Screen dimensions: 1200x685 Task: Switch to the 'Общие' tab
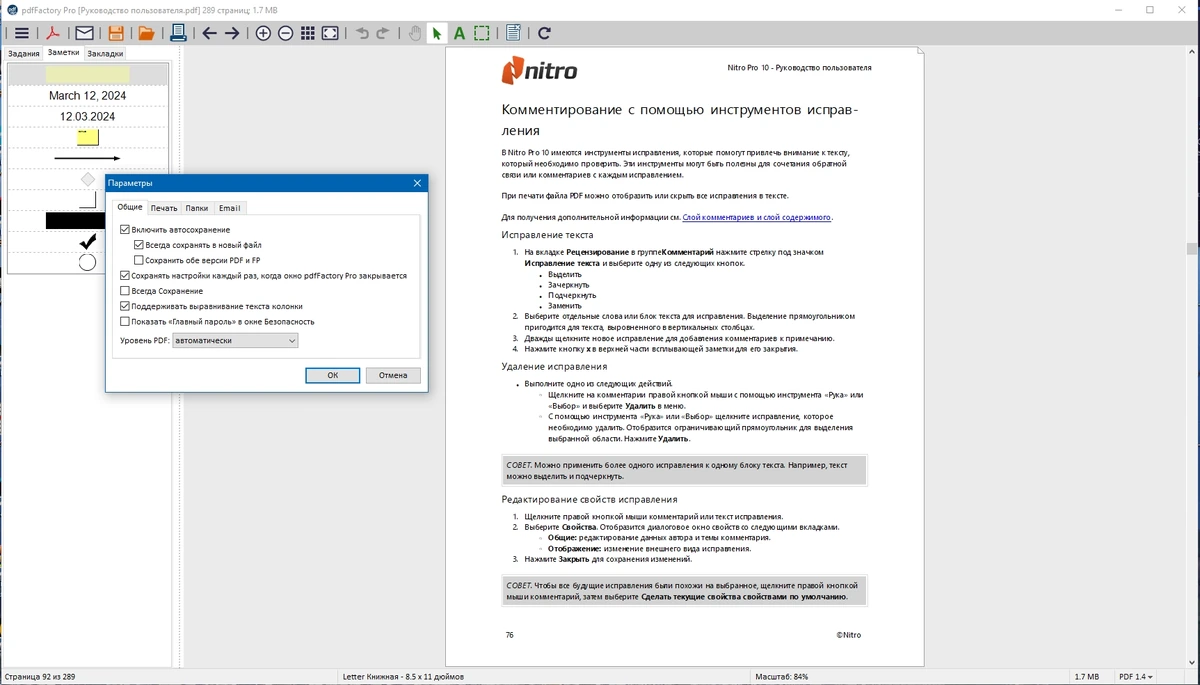(130, 207)
